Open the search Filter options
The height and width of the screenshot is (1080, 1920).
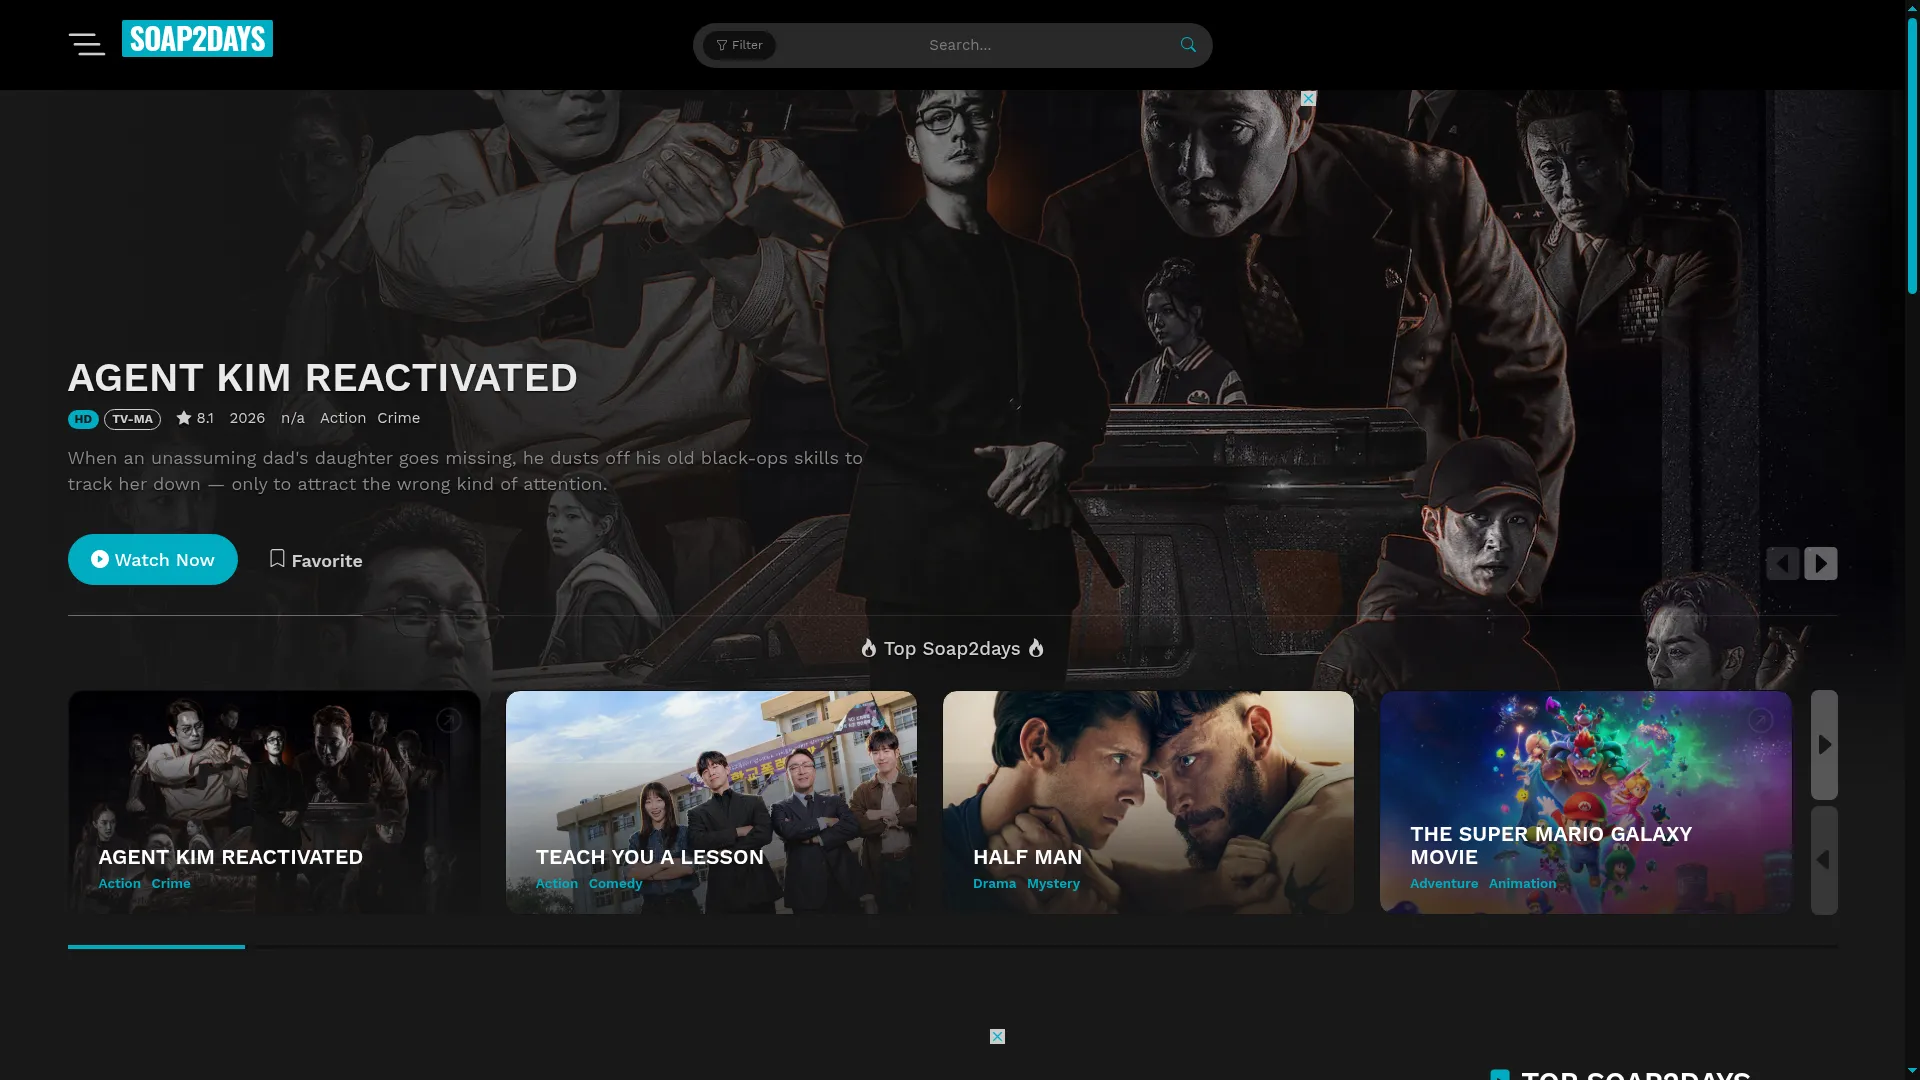(x=739, y=45)
